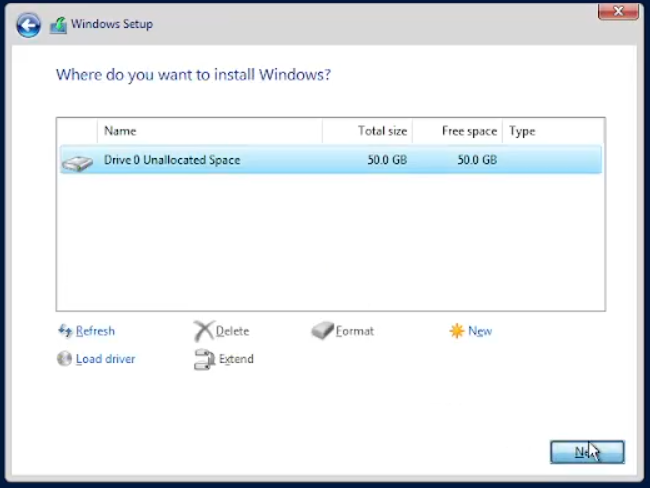Open the Load driver link
This screenshot has width=650, height=488.
coord(105,359)
